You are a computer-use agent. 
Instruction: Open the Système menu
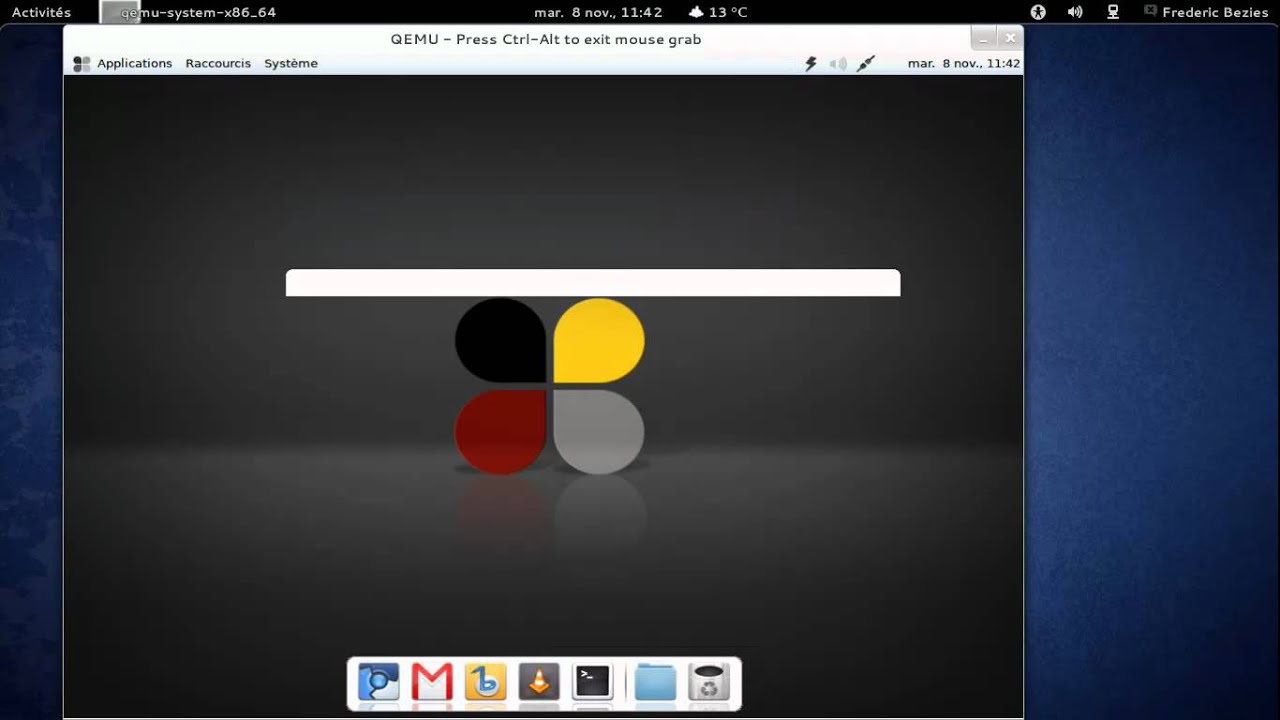pos(291,63)
